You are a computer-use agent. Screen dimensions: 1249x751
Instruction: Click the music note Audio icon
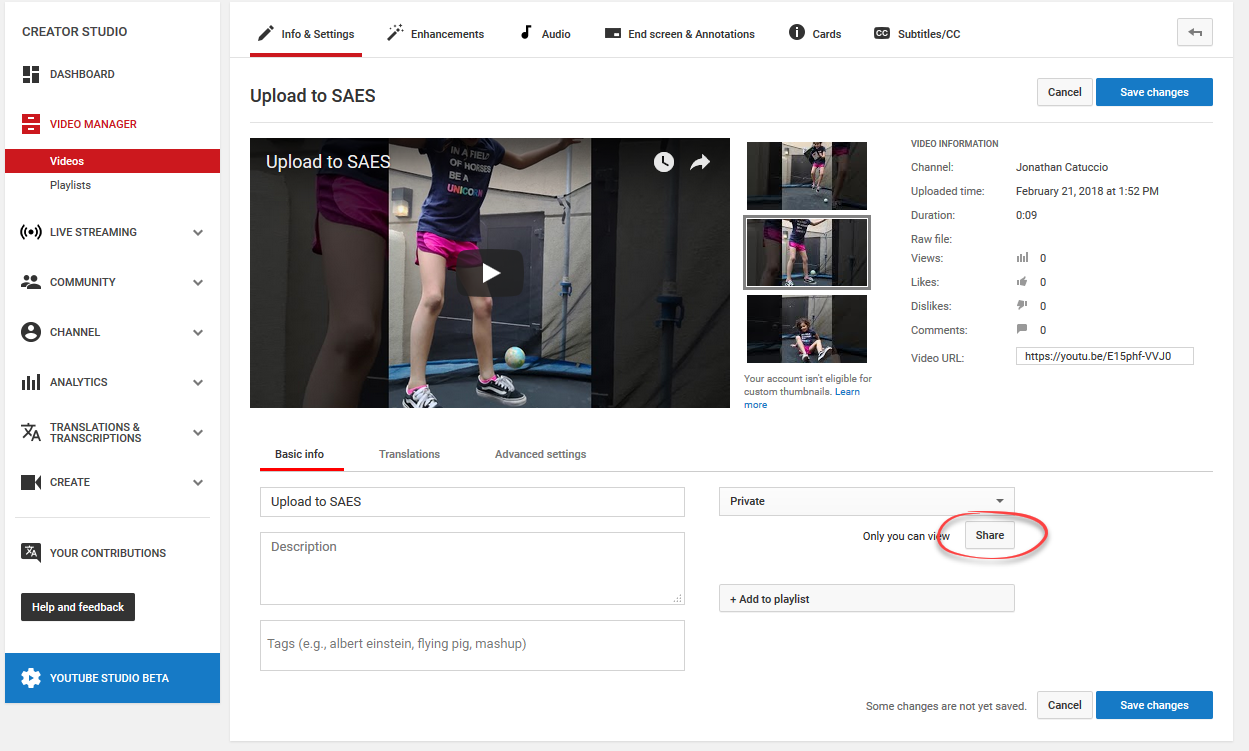point(526,33)
